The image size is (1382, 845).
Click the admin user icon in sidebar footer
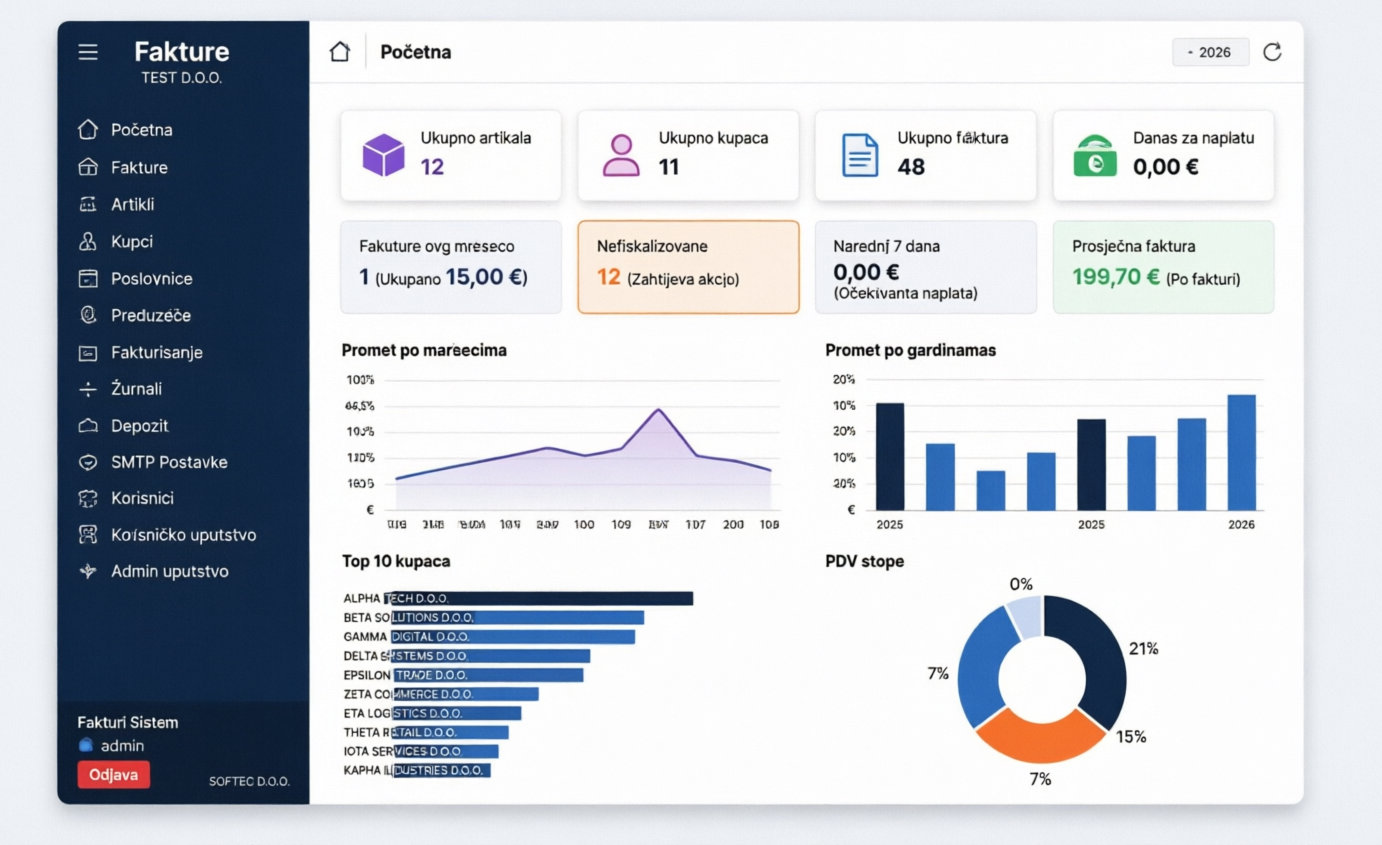pyautogui.click(x=86, y=745)
